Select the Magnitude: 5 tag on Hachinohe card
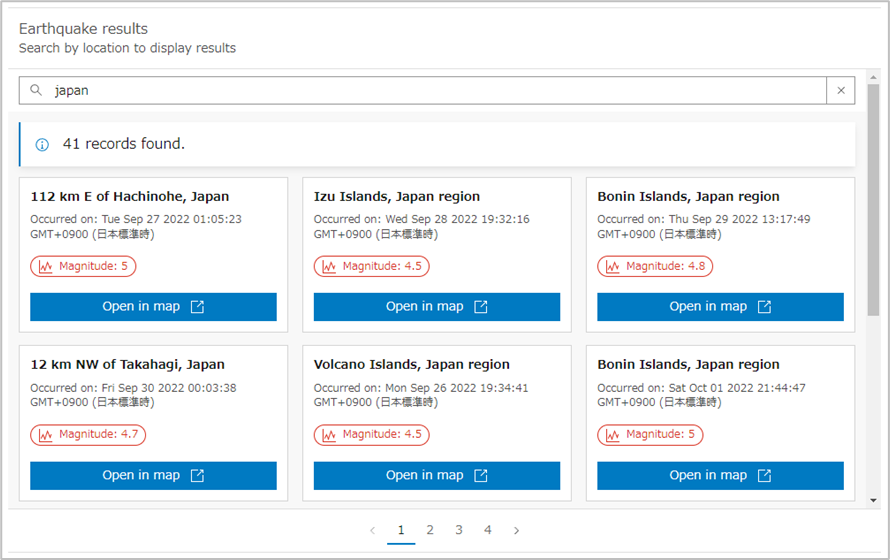890x560 pixels. pos(83,266)
